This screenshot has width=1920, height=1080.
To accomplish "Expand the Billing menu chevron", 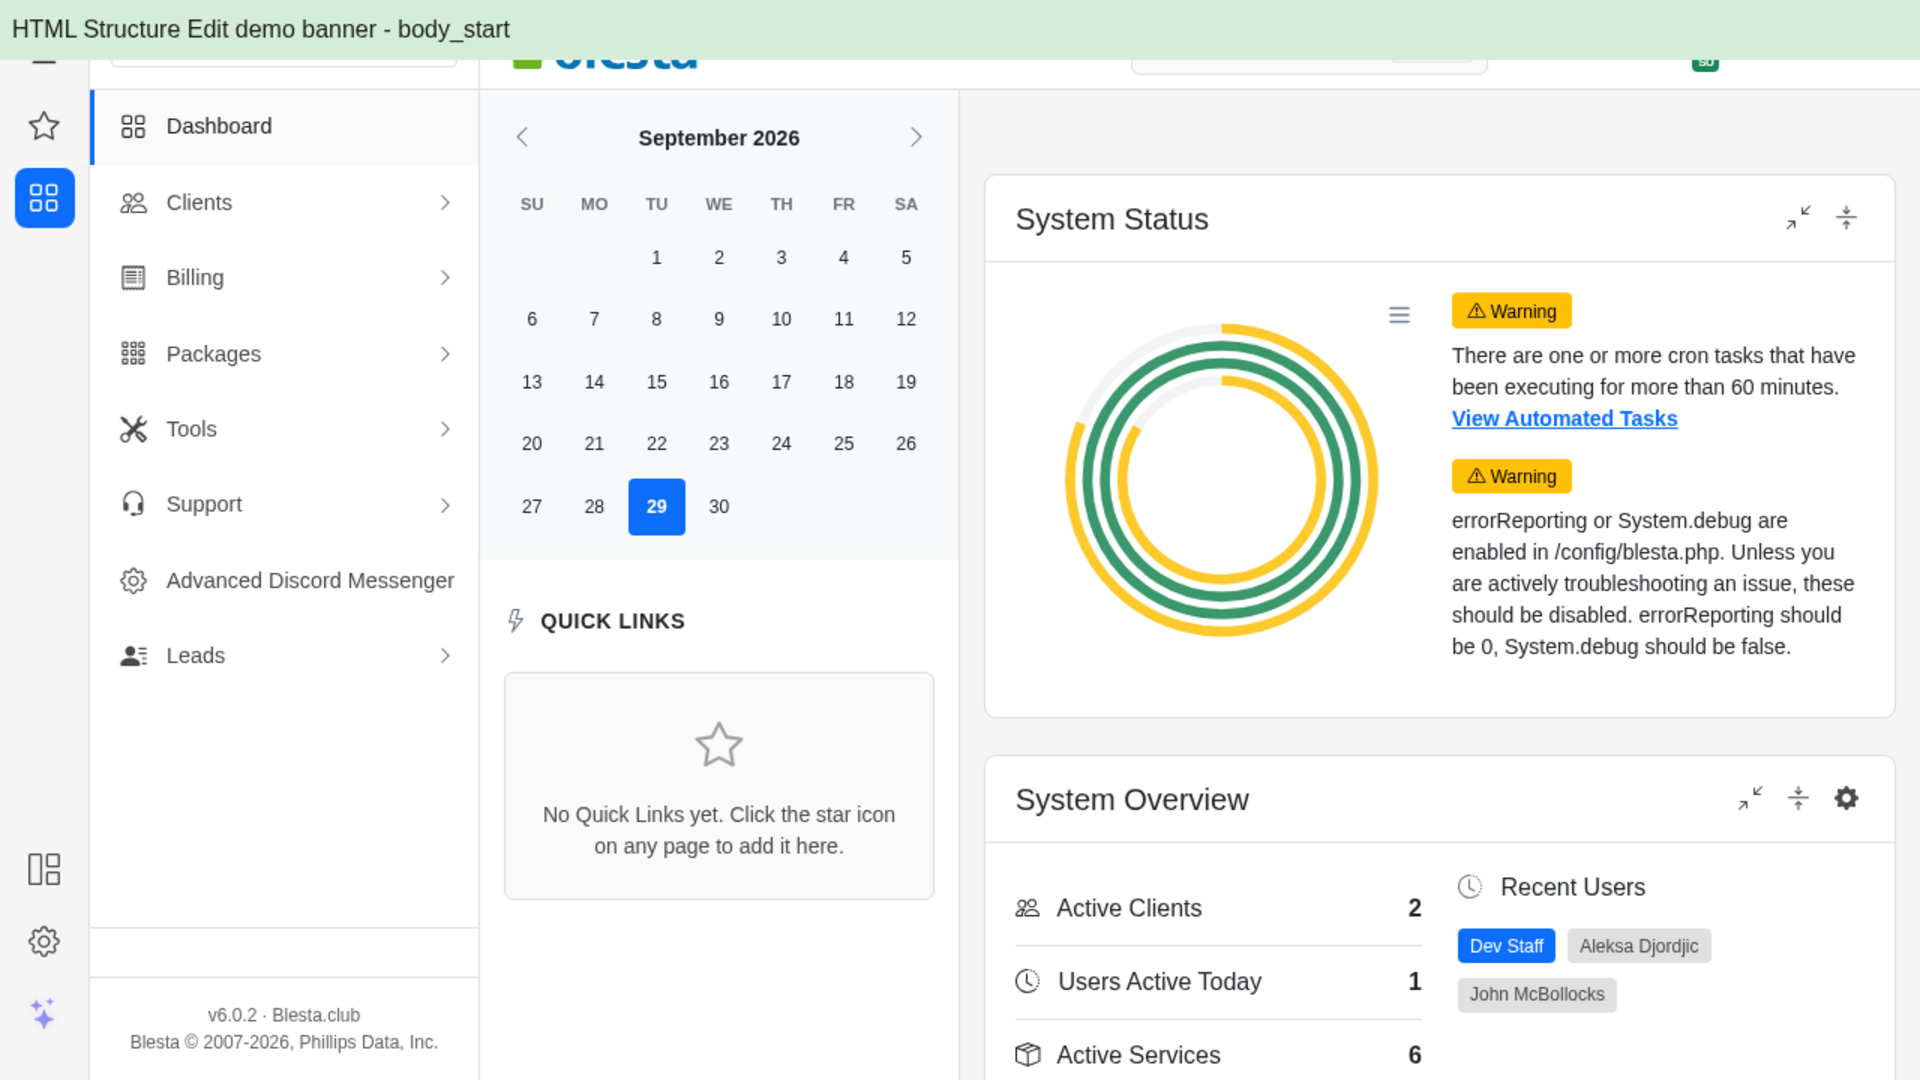I will tap(445, 278).
